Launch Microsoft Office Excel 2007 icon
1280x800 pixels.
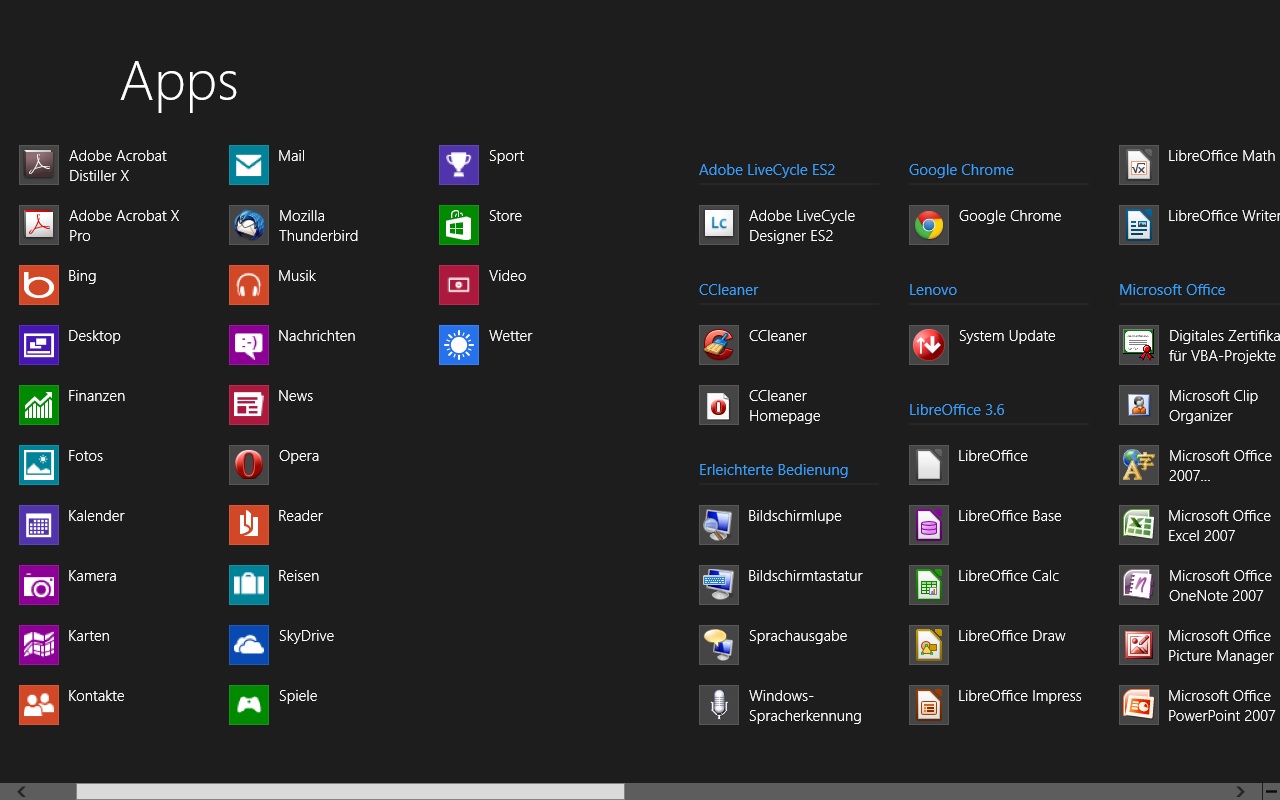1139,525
